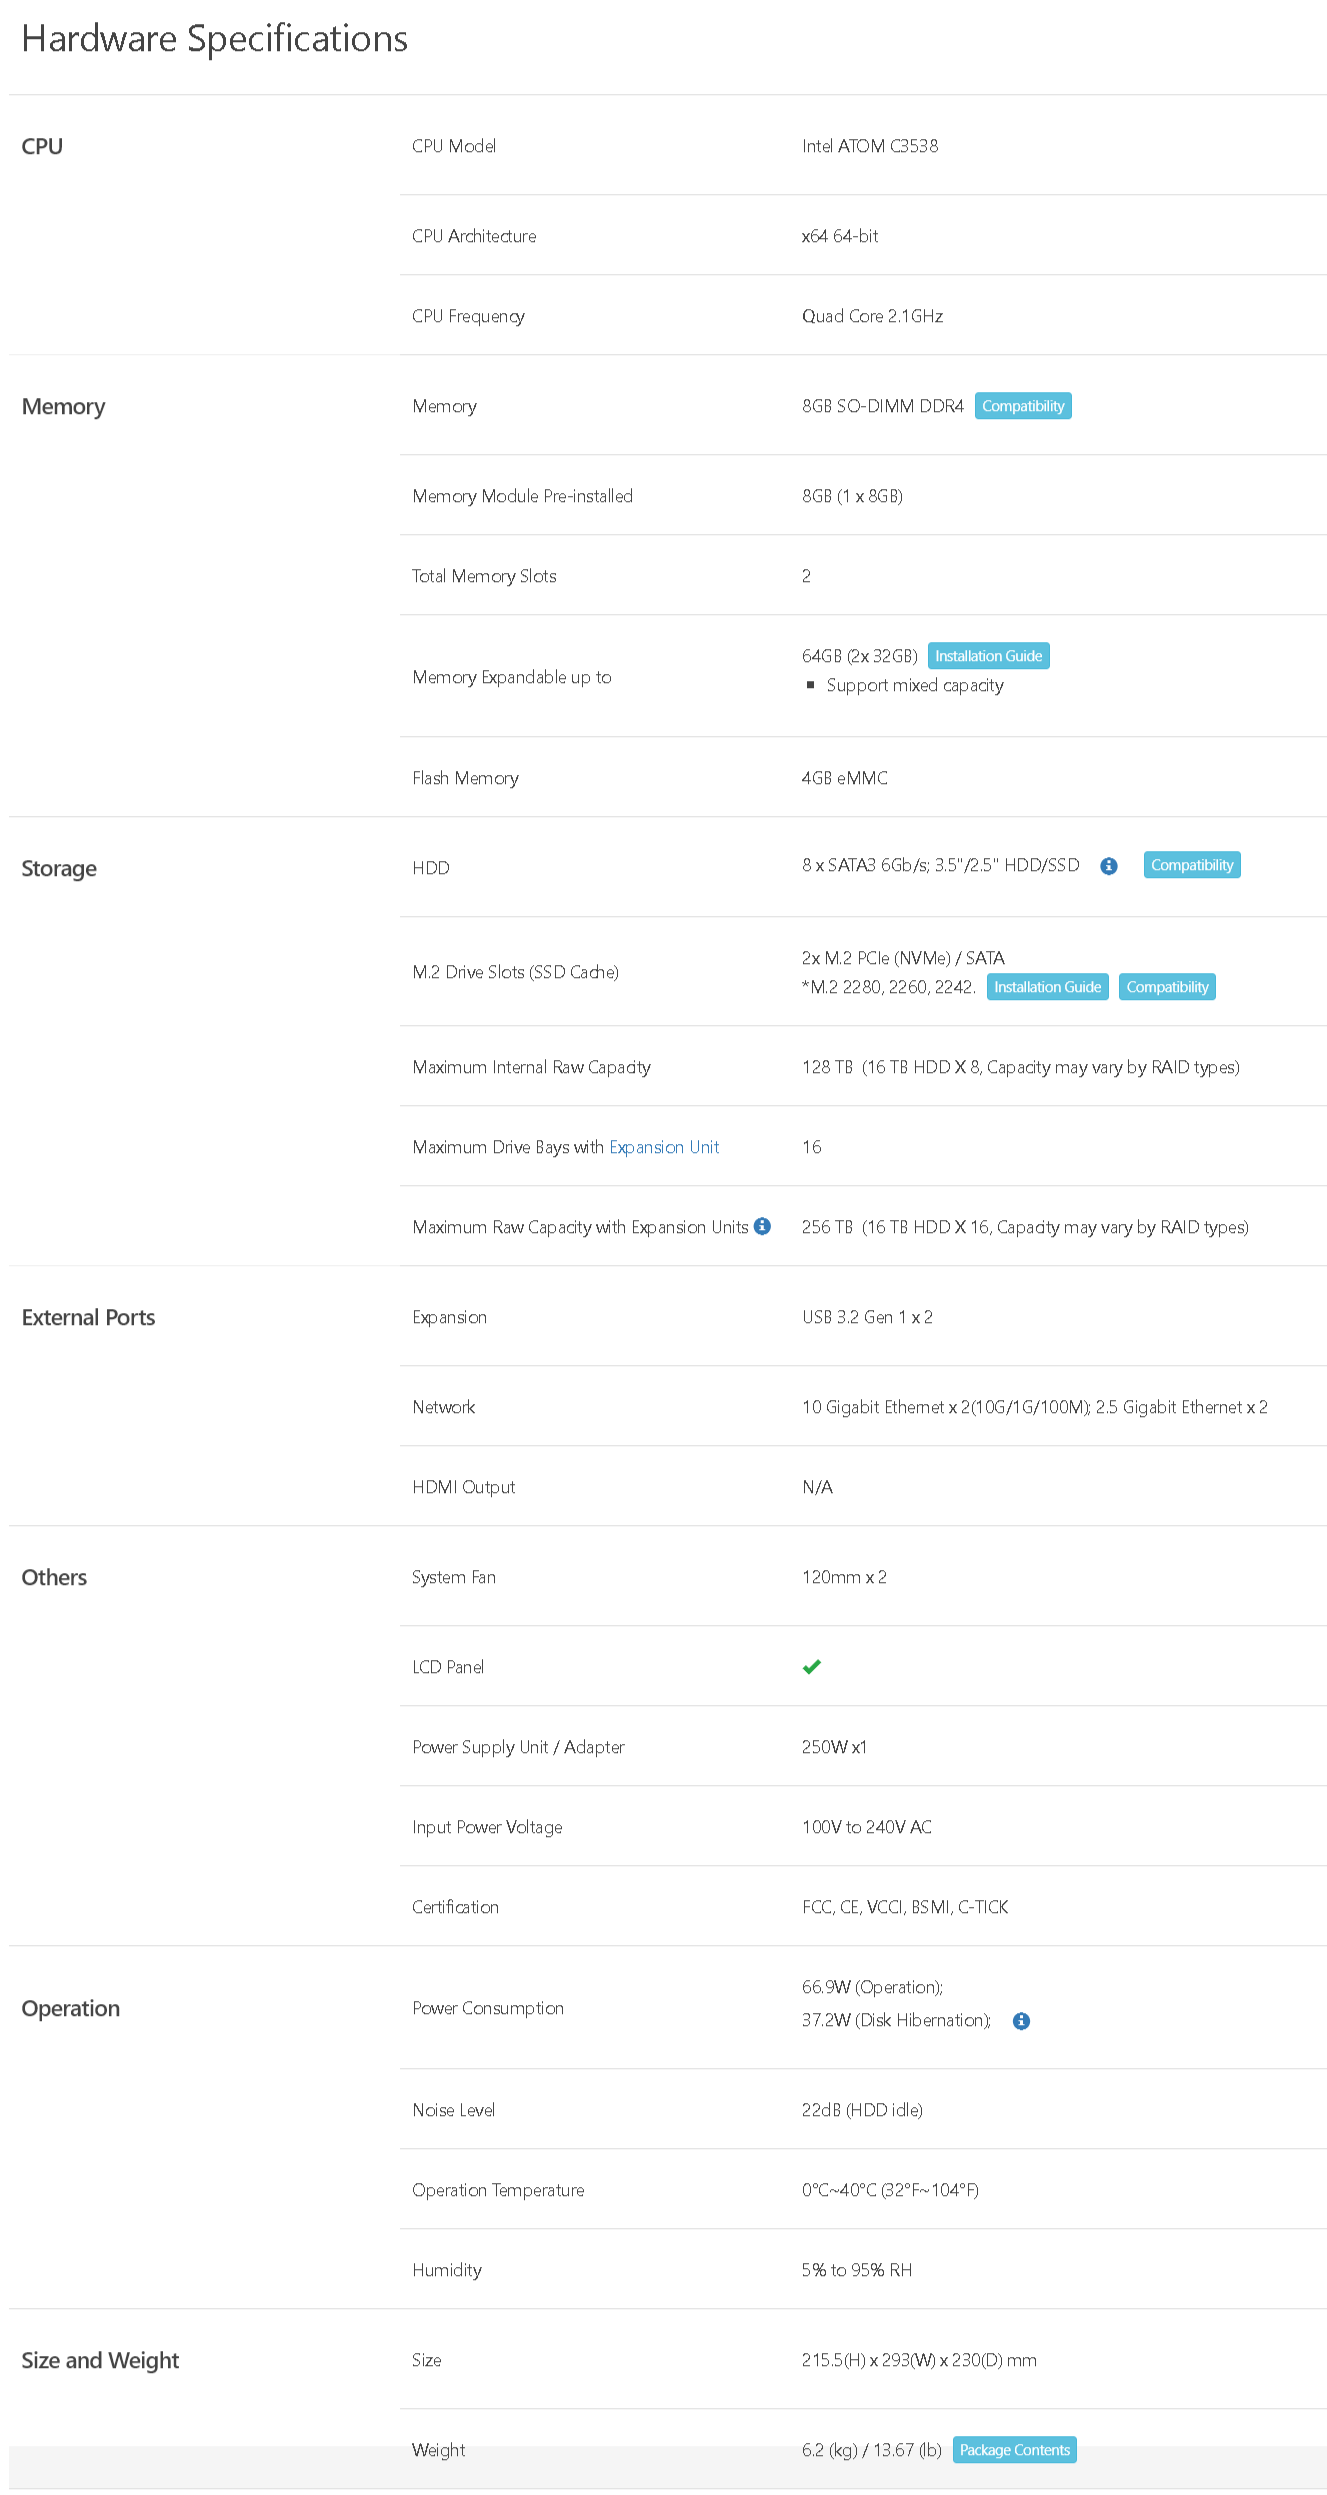Open the Compatibility list in the HDD row

[x=1191, y=865]
